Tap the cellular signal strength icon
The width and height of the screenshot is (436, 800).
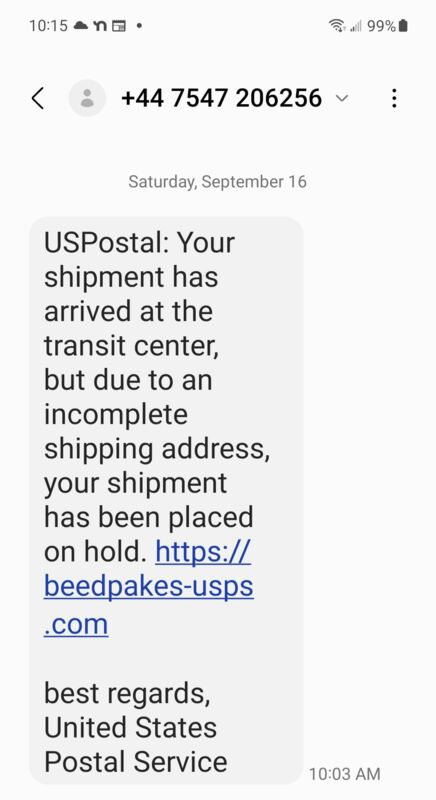pyautogui.click(x=355, y=26)
